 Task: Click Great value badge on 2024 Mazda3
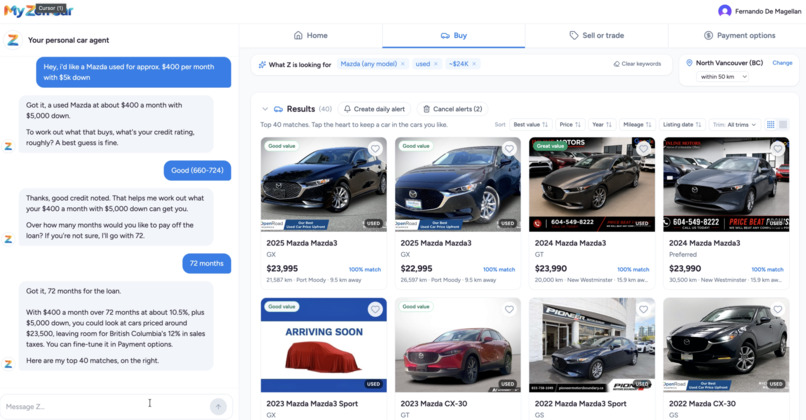(x=550, y=146)
